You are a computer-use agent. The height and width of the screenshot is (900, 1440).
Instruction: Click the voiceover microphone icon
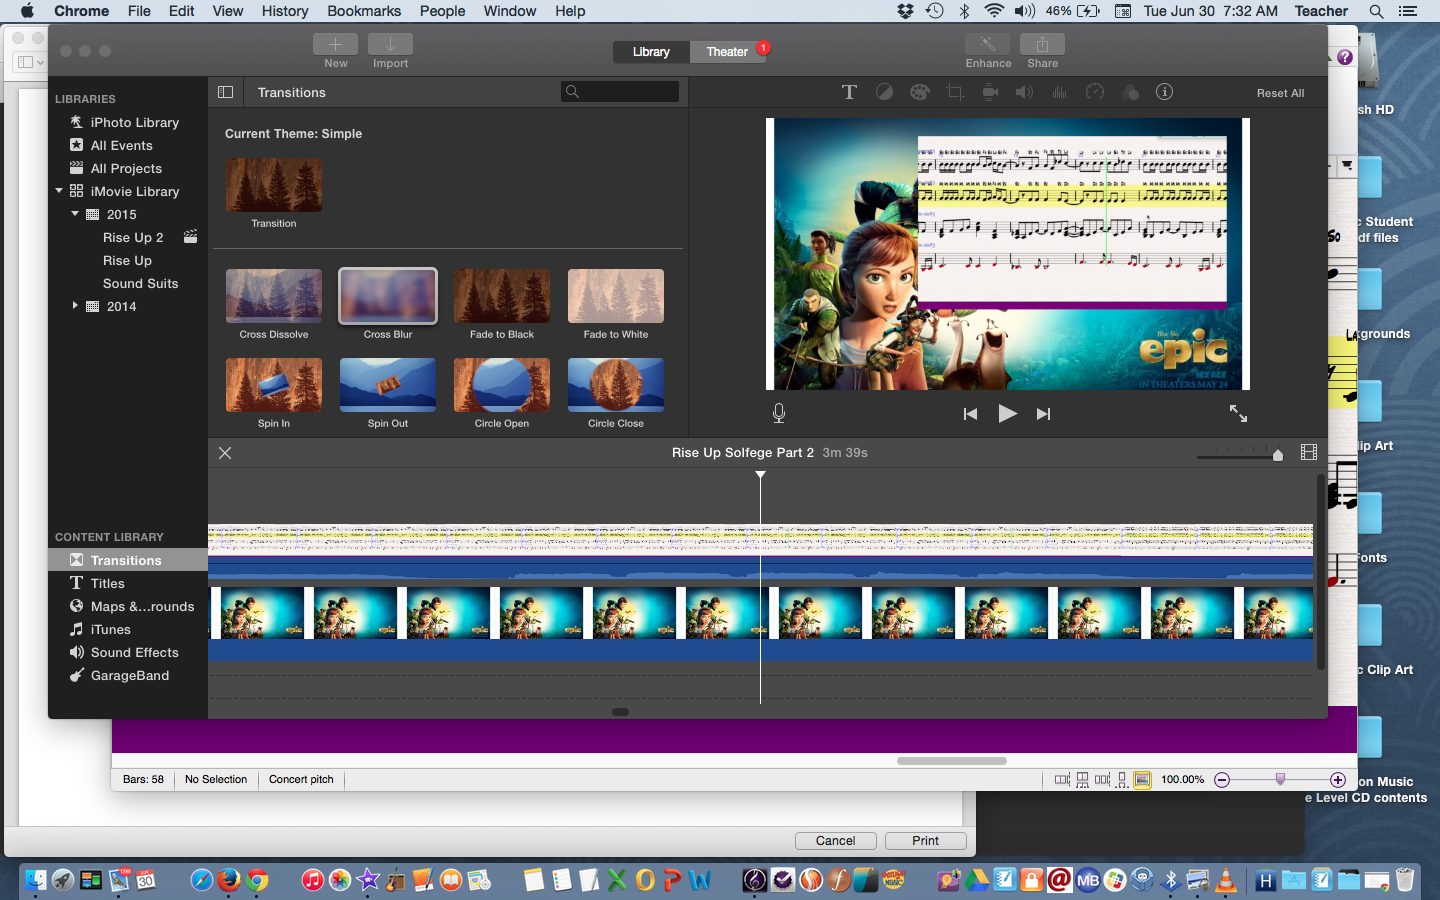tap(778, 413)
